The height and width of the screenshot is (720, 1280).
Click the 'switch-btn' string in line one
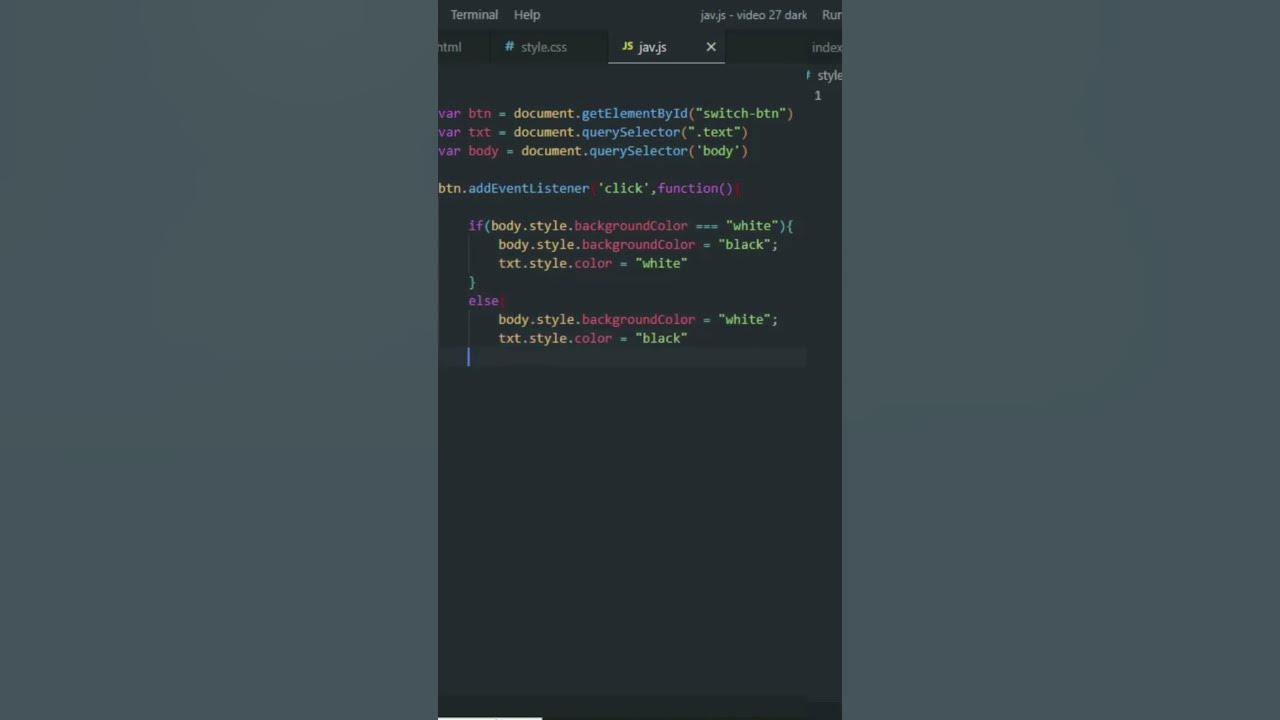[x=740, y=113]
